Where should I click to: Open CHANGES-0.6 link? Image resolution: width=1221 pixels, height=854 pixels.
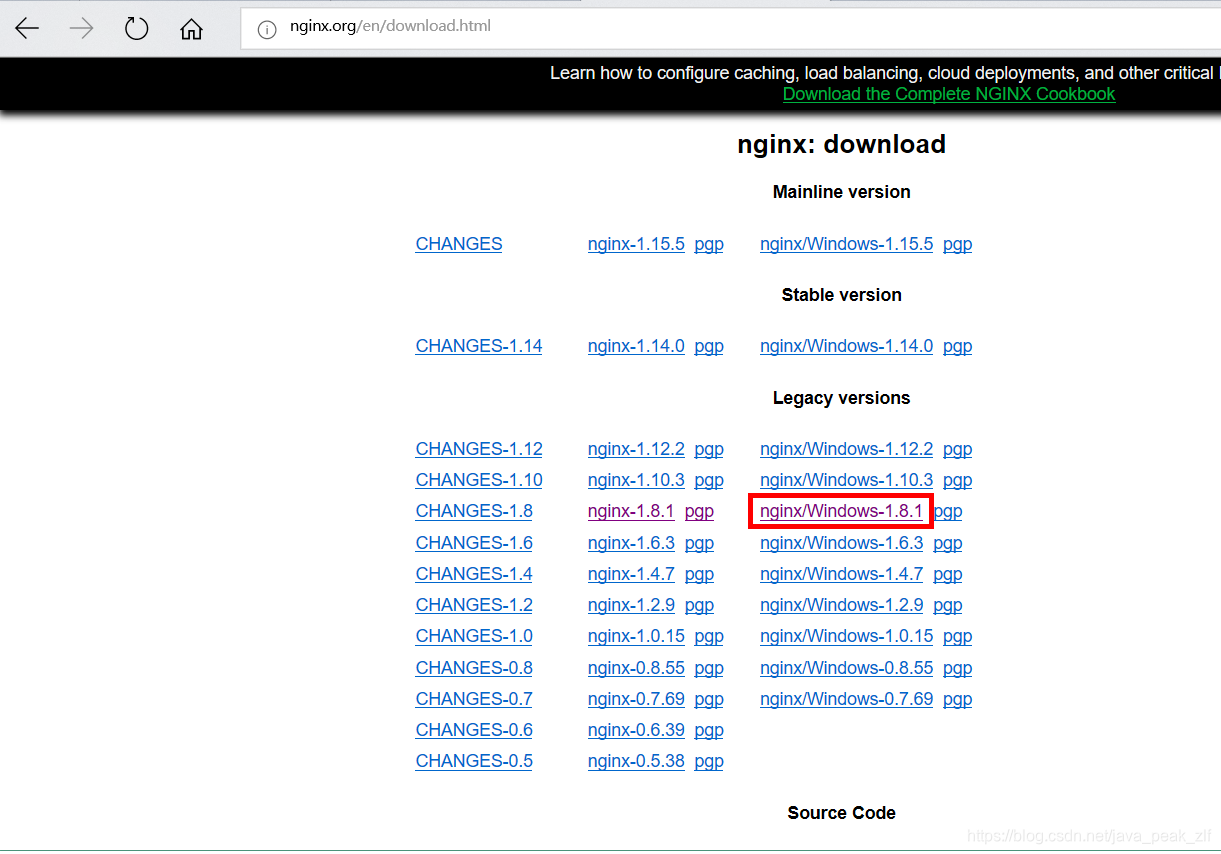(474, 730)
